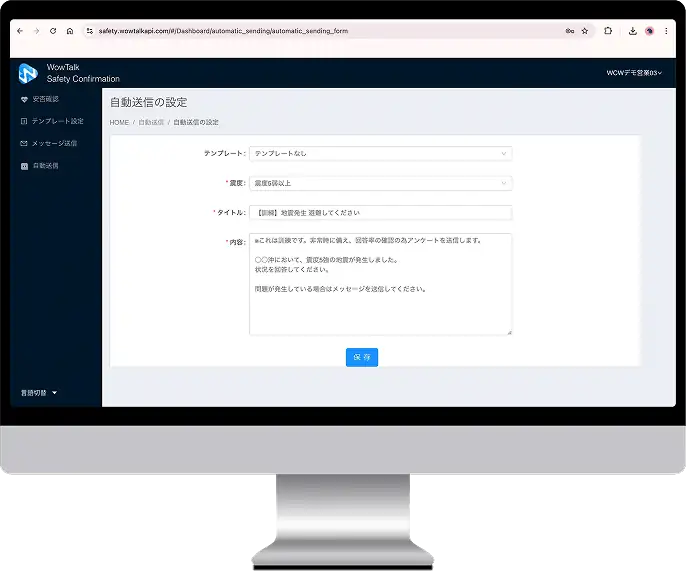This screenshot has height=572, width=686.
Task: Open テンプレート設定 in sidebar
Action: [x=52, y=121]
